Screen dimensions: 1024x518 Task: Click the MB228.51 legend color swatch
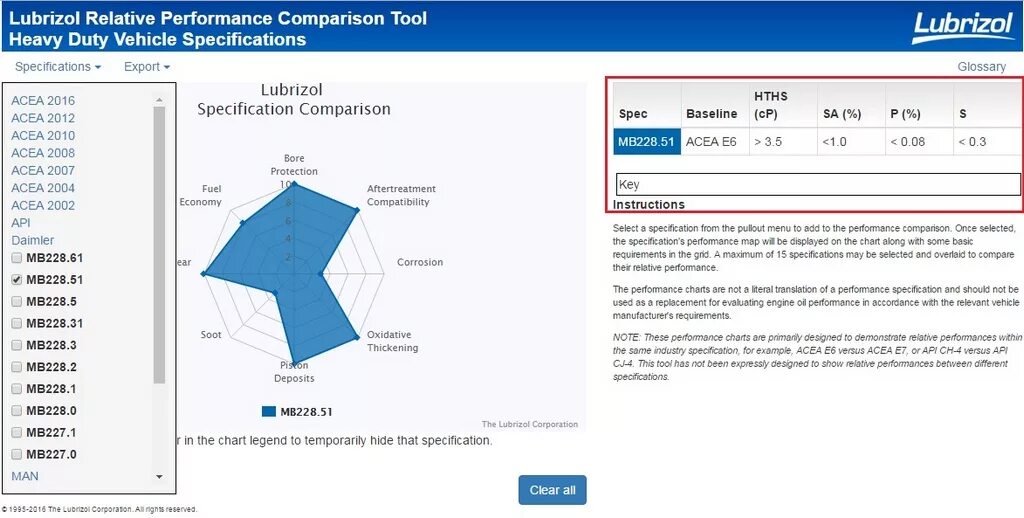[268, 411]
